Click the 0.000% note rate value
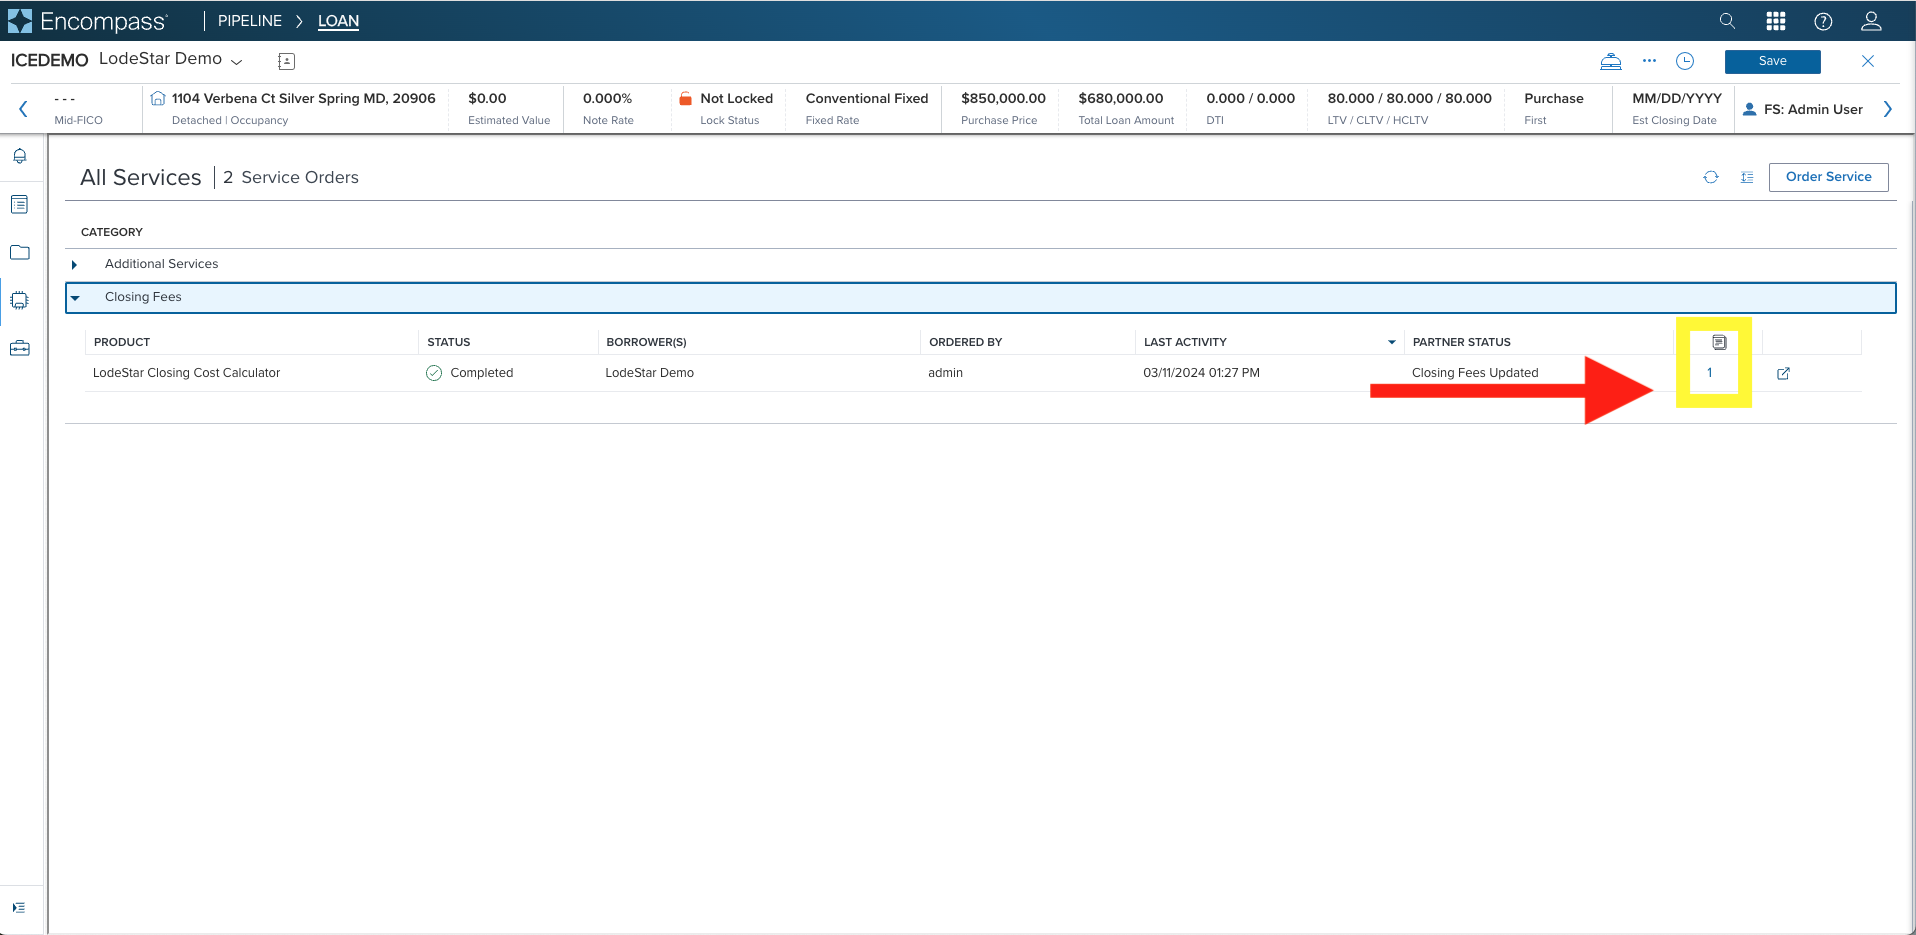Viewport: 1916px width, 935px height. (x=608, y=98)
